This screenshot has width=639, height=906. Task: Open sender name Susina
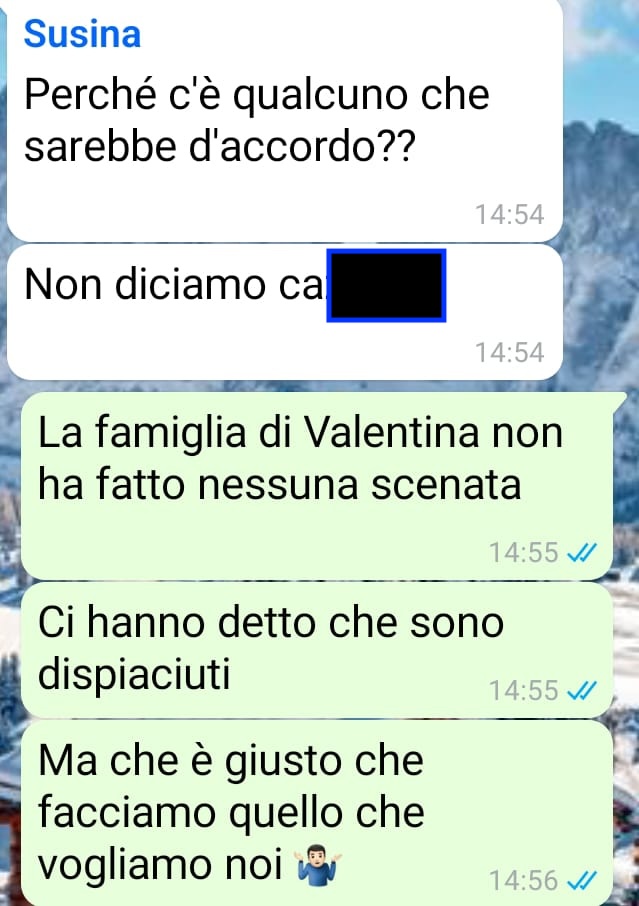click(82, 34)
